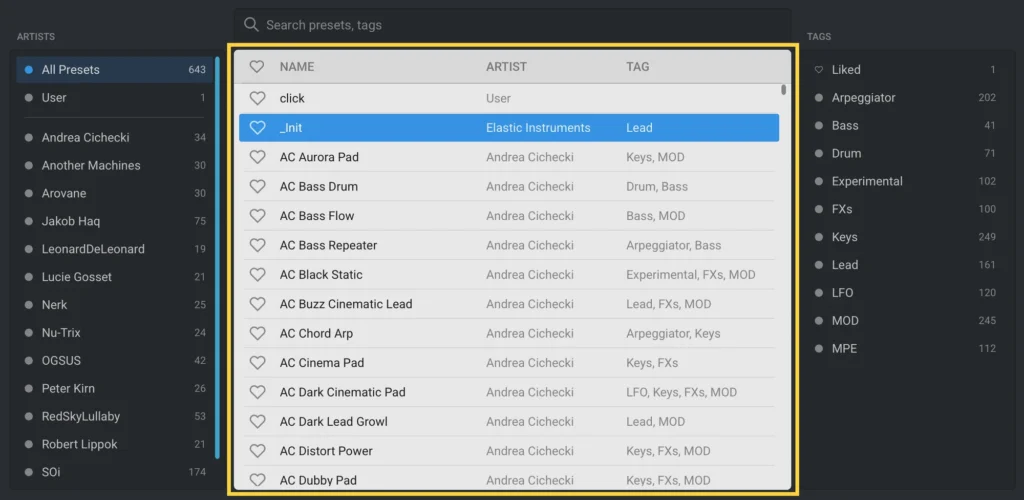
Task: Select Nu-Trix in artists list
Action: [x=114, y=333]
